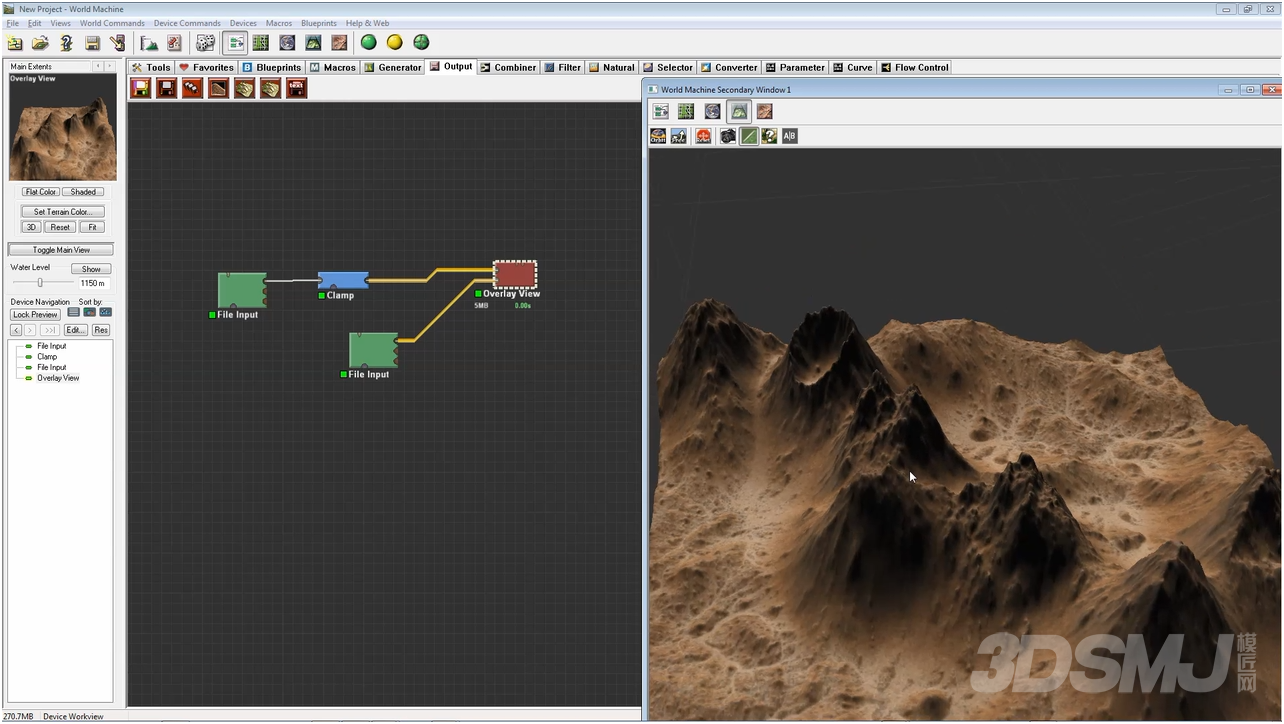Viewport: 1284px width, 724px height.
Task: Open the File menu
Action: click(x=13, y=23)
